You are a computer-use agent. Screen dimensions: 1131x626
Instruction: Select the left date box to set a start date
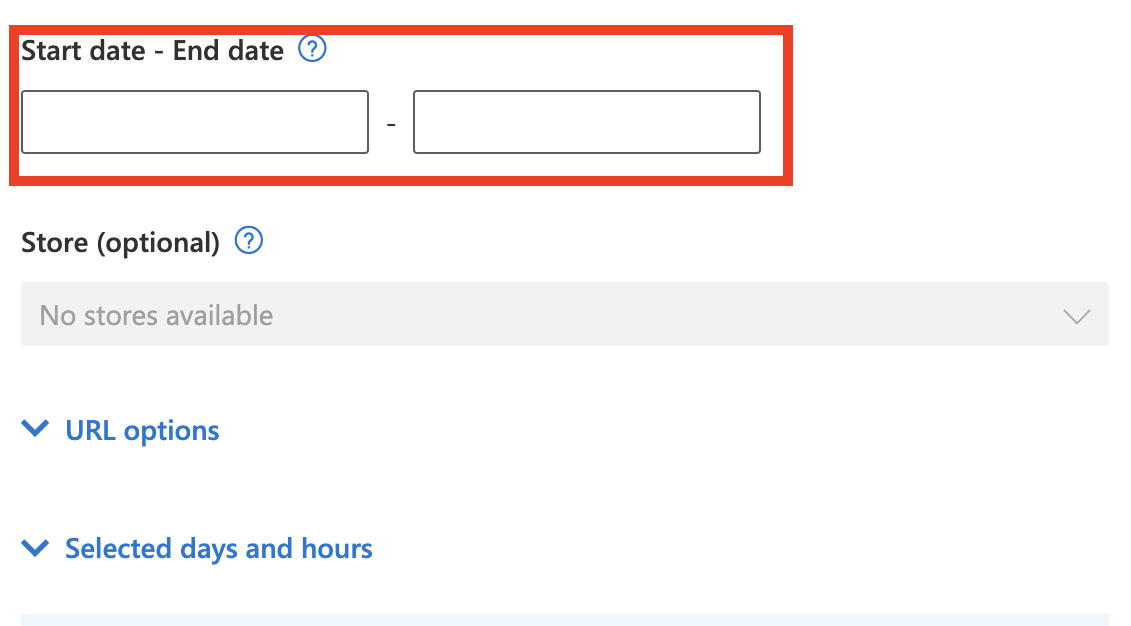tap(195, 123)
